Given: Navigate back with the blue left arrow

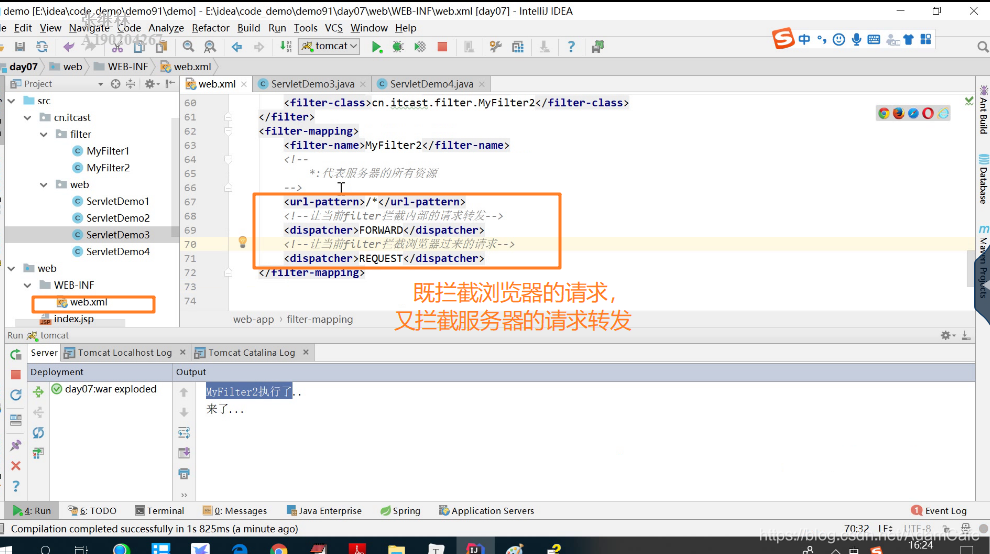Looking at the screenshot, I should 237,47.
